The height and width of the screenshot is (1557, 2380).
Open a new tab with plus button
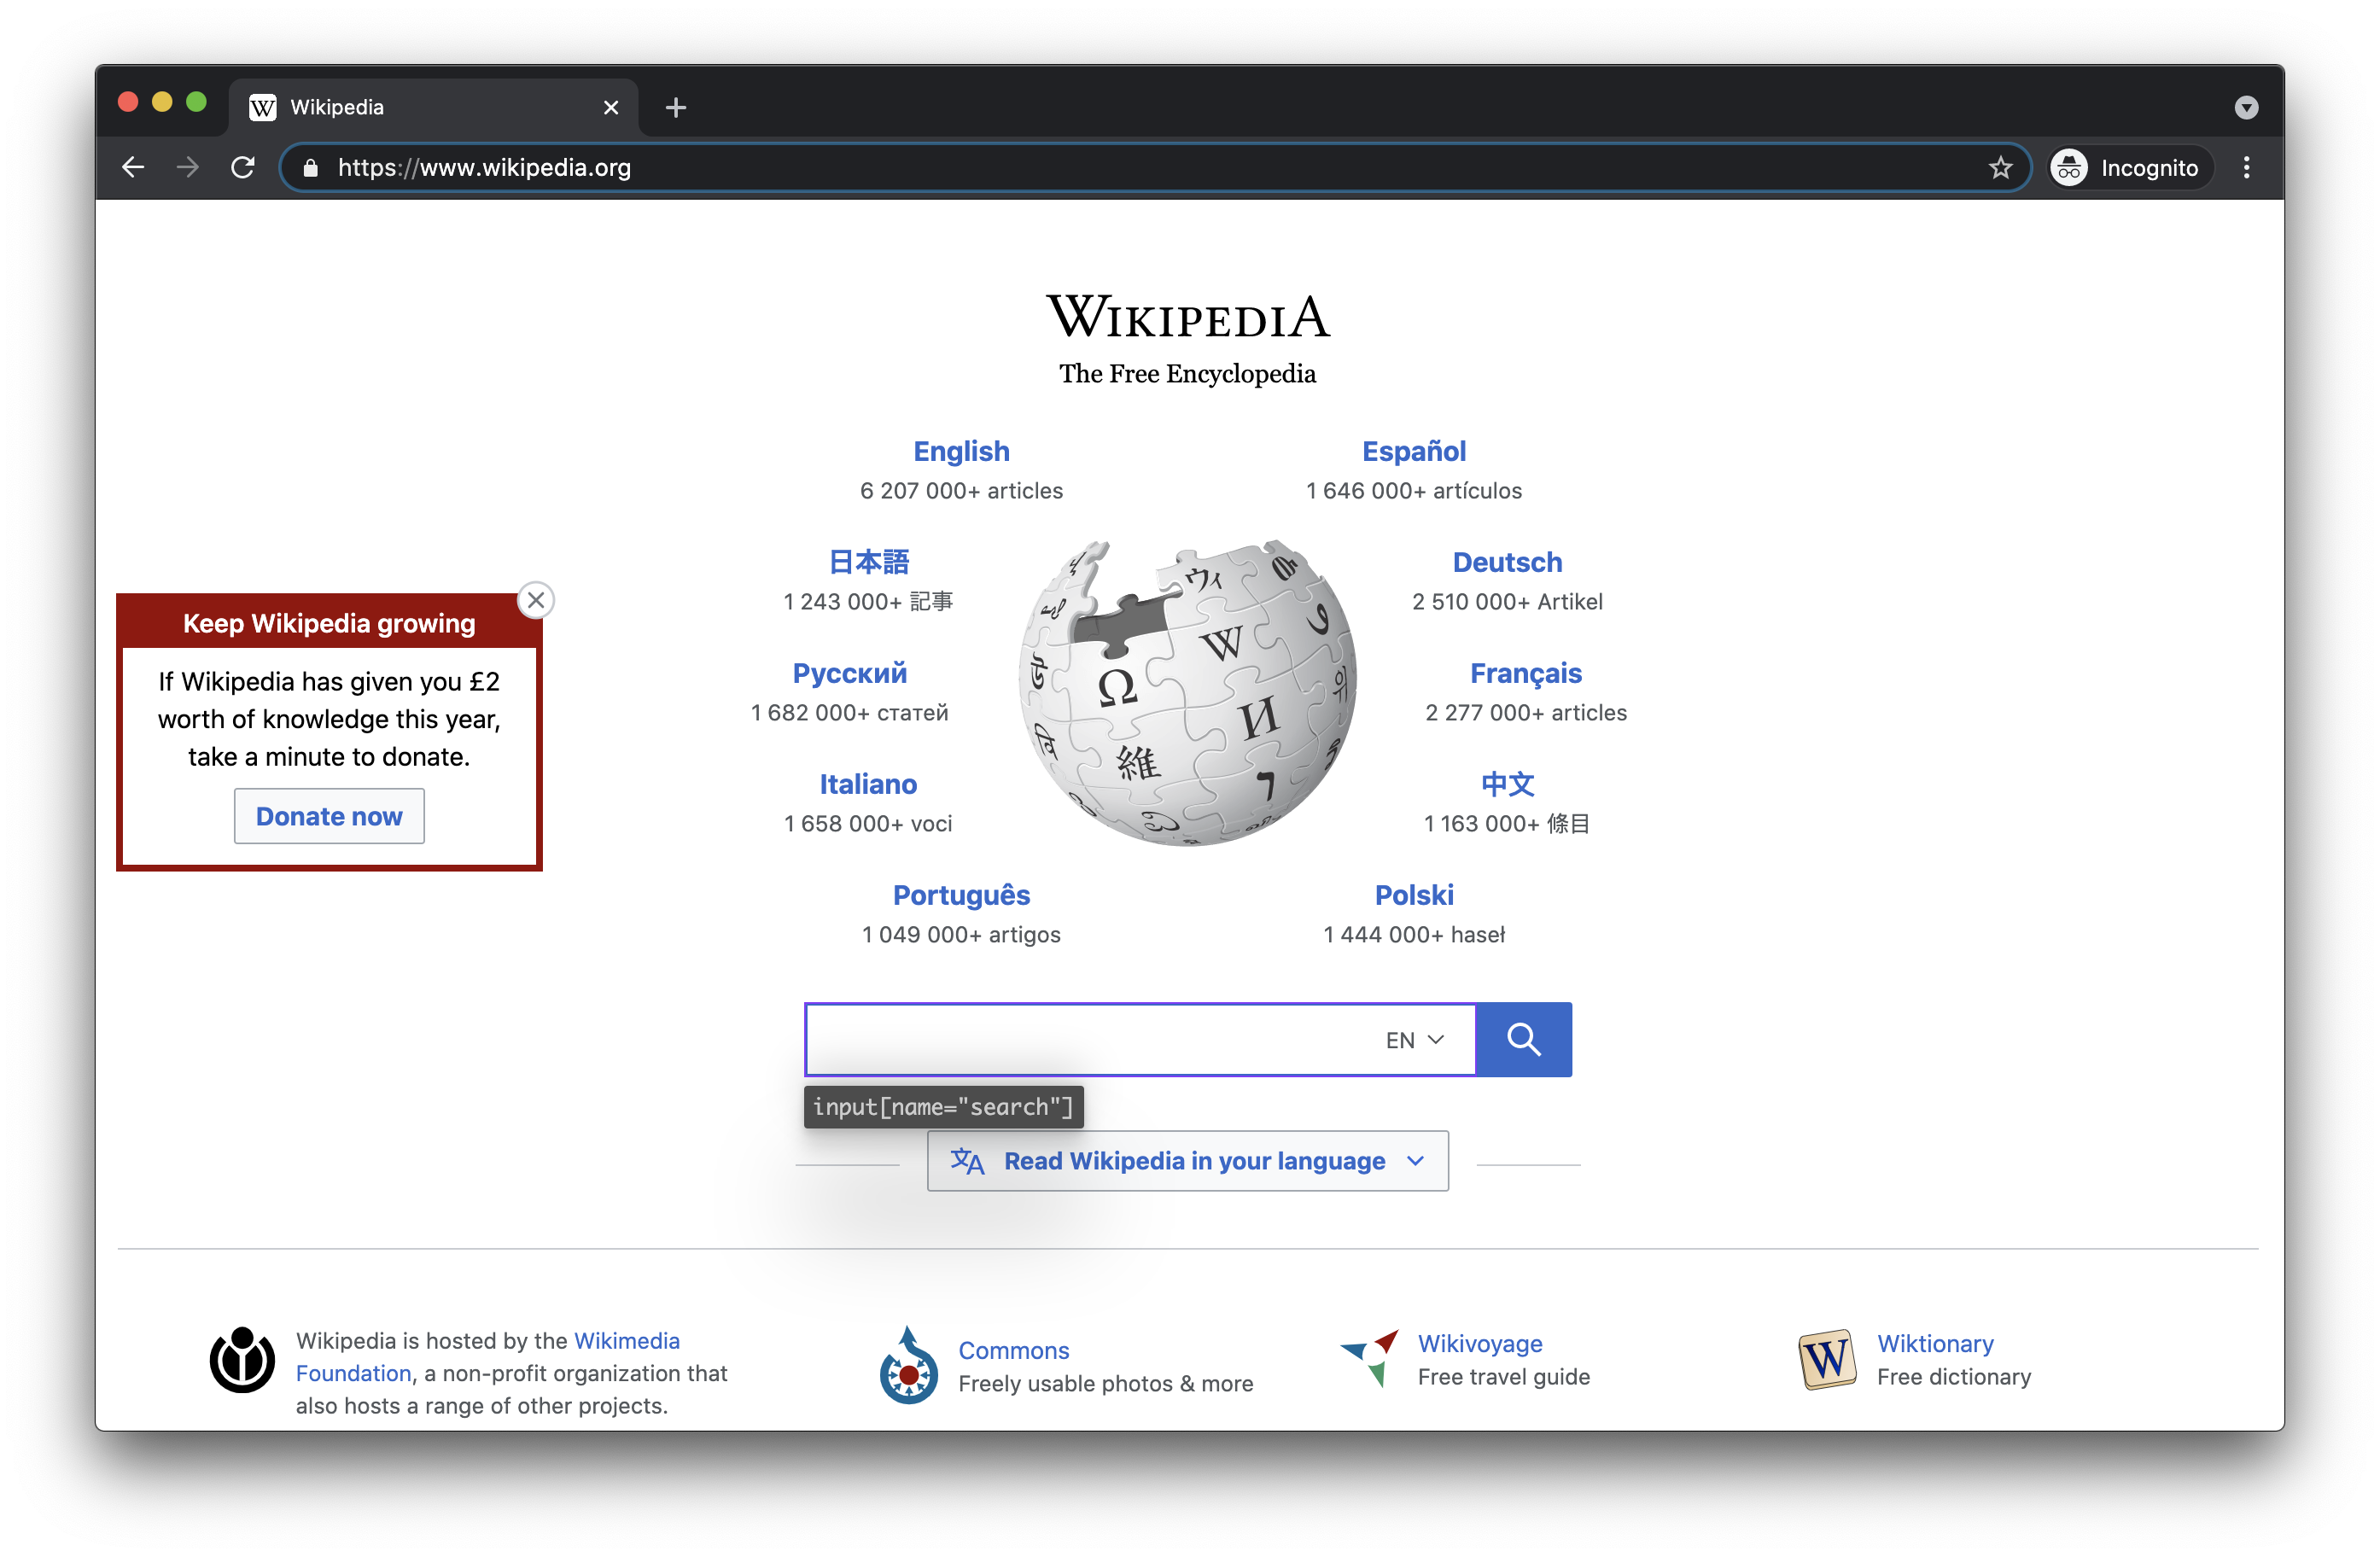(676, 107)
